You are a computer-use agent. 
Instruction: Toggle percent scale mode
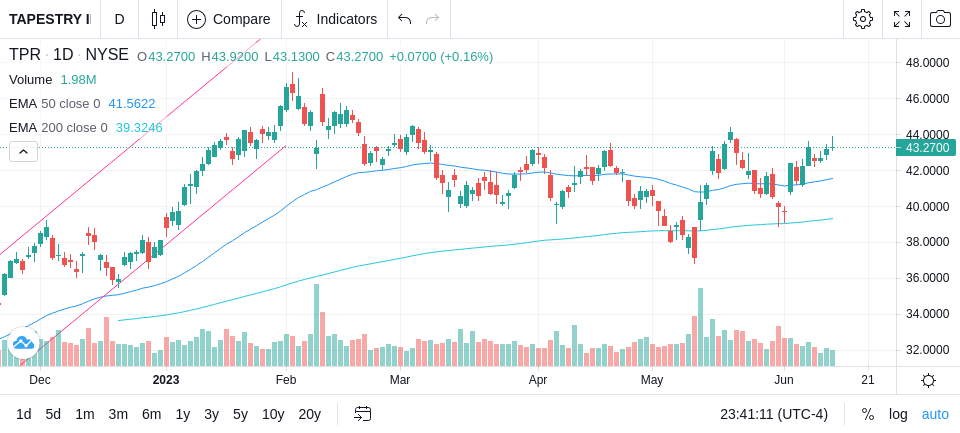tap(868, 415)
